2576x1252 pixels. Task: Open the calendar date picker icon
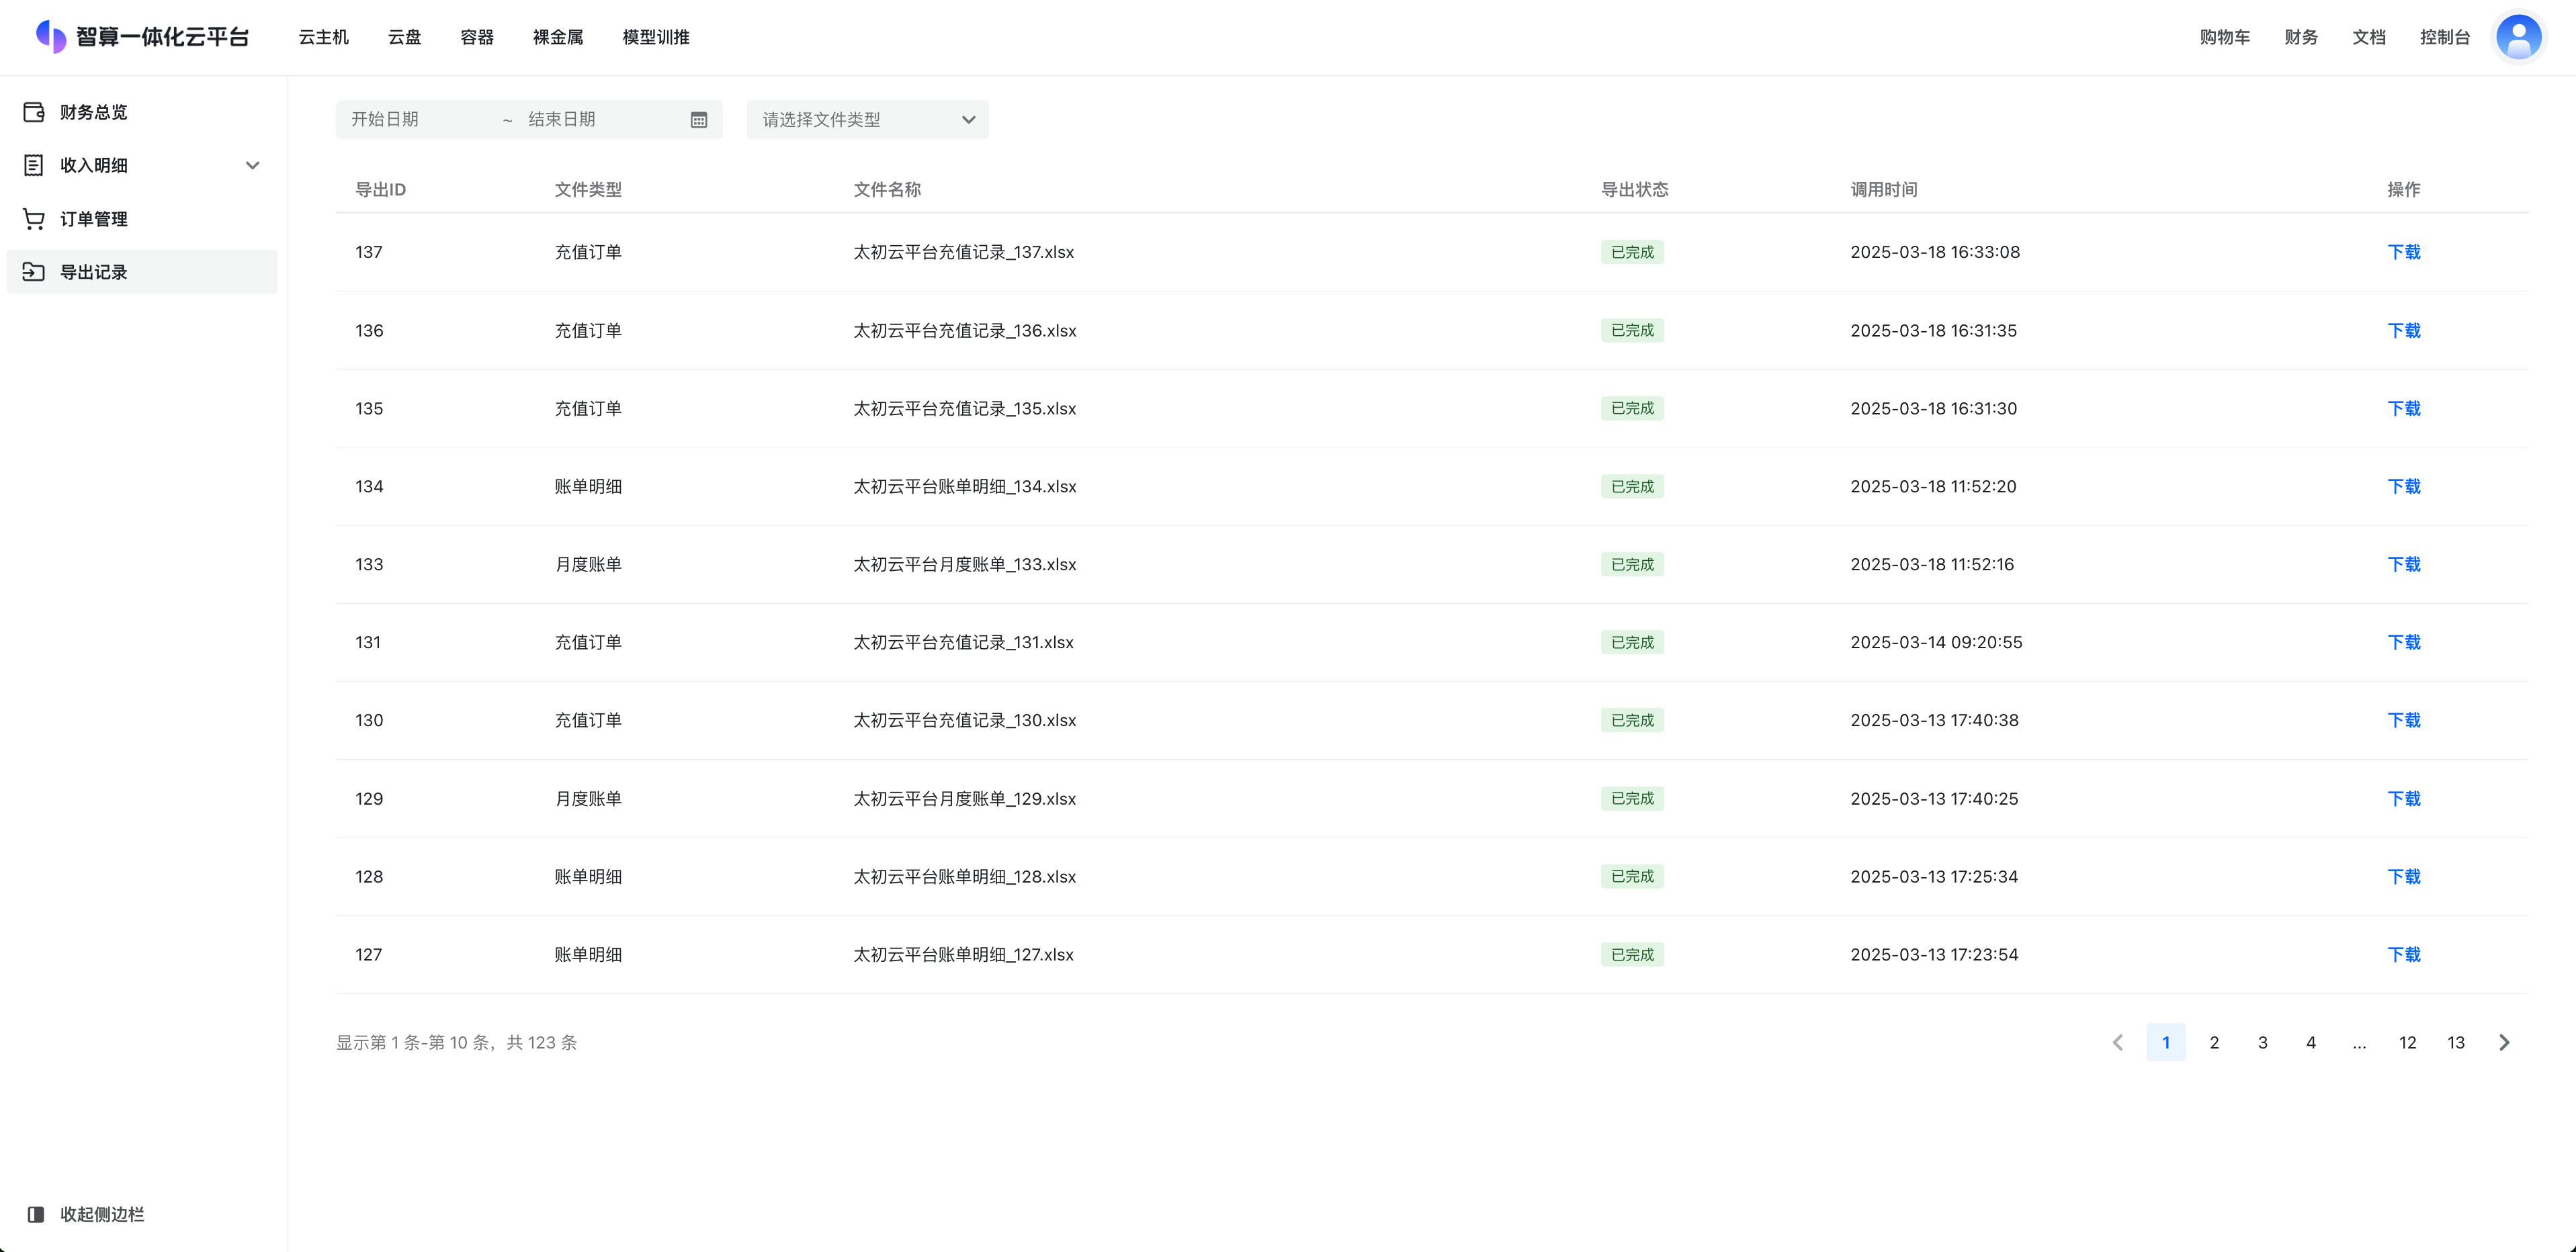point(699,120)
